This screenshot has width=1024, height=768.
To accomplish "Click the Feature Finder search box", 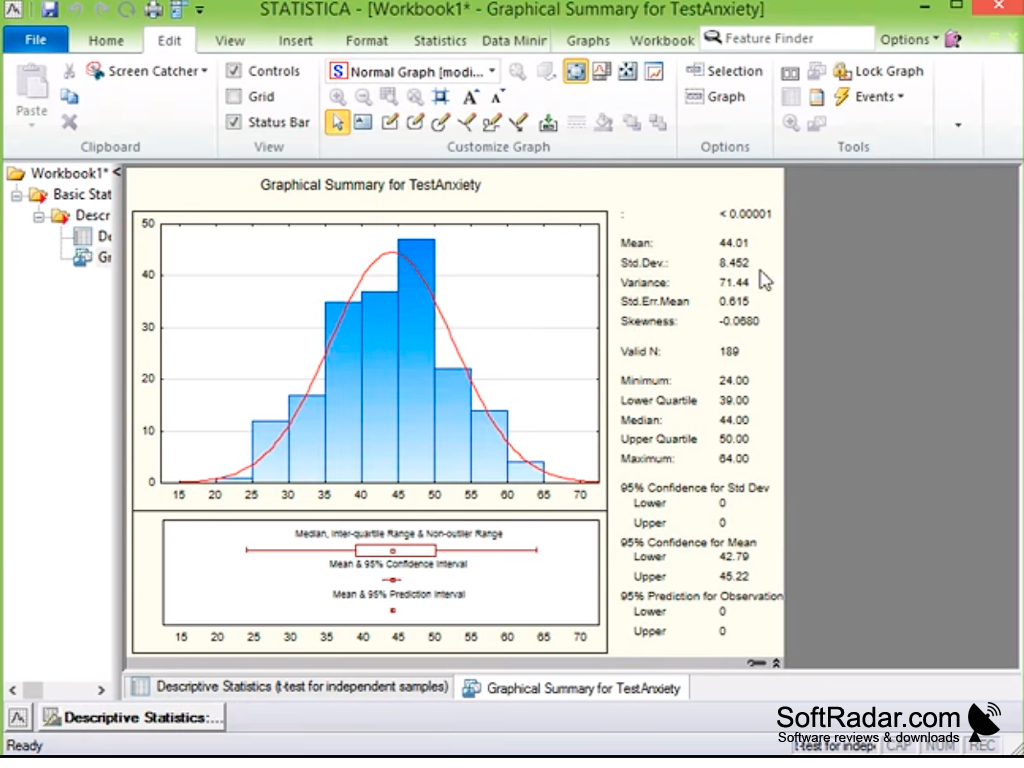I will pyautogui.click(x=787, y=39).
